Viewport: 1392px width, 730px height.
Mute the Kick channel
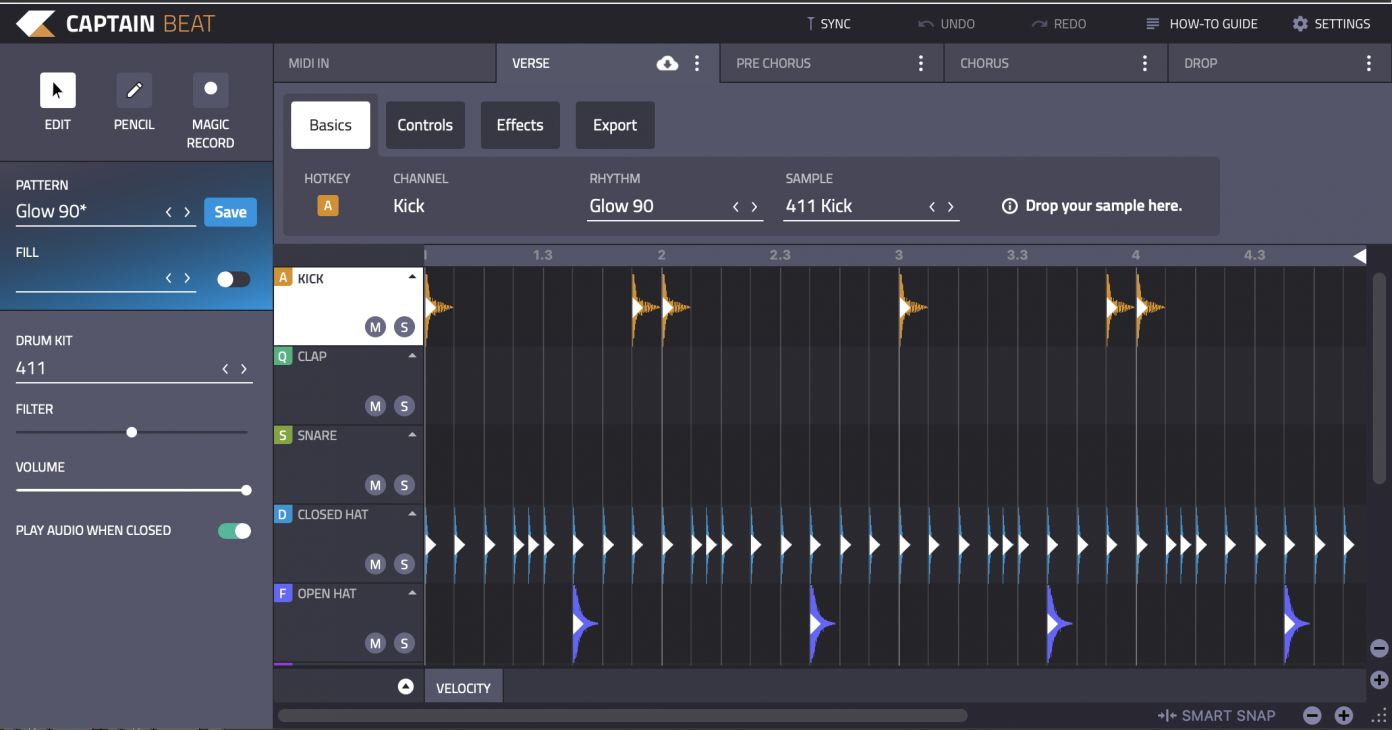375,327
